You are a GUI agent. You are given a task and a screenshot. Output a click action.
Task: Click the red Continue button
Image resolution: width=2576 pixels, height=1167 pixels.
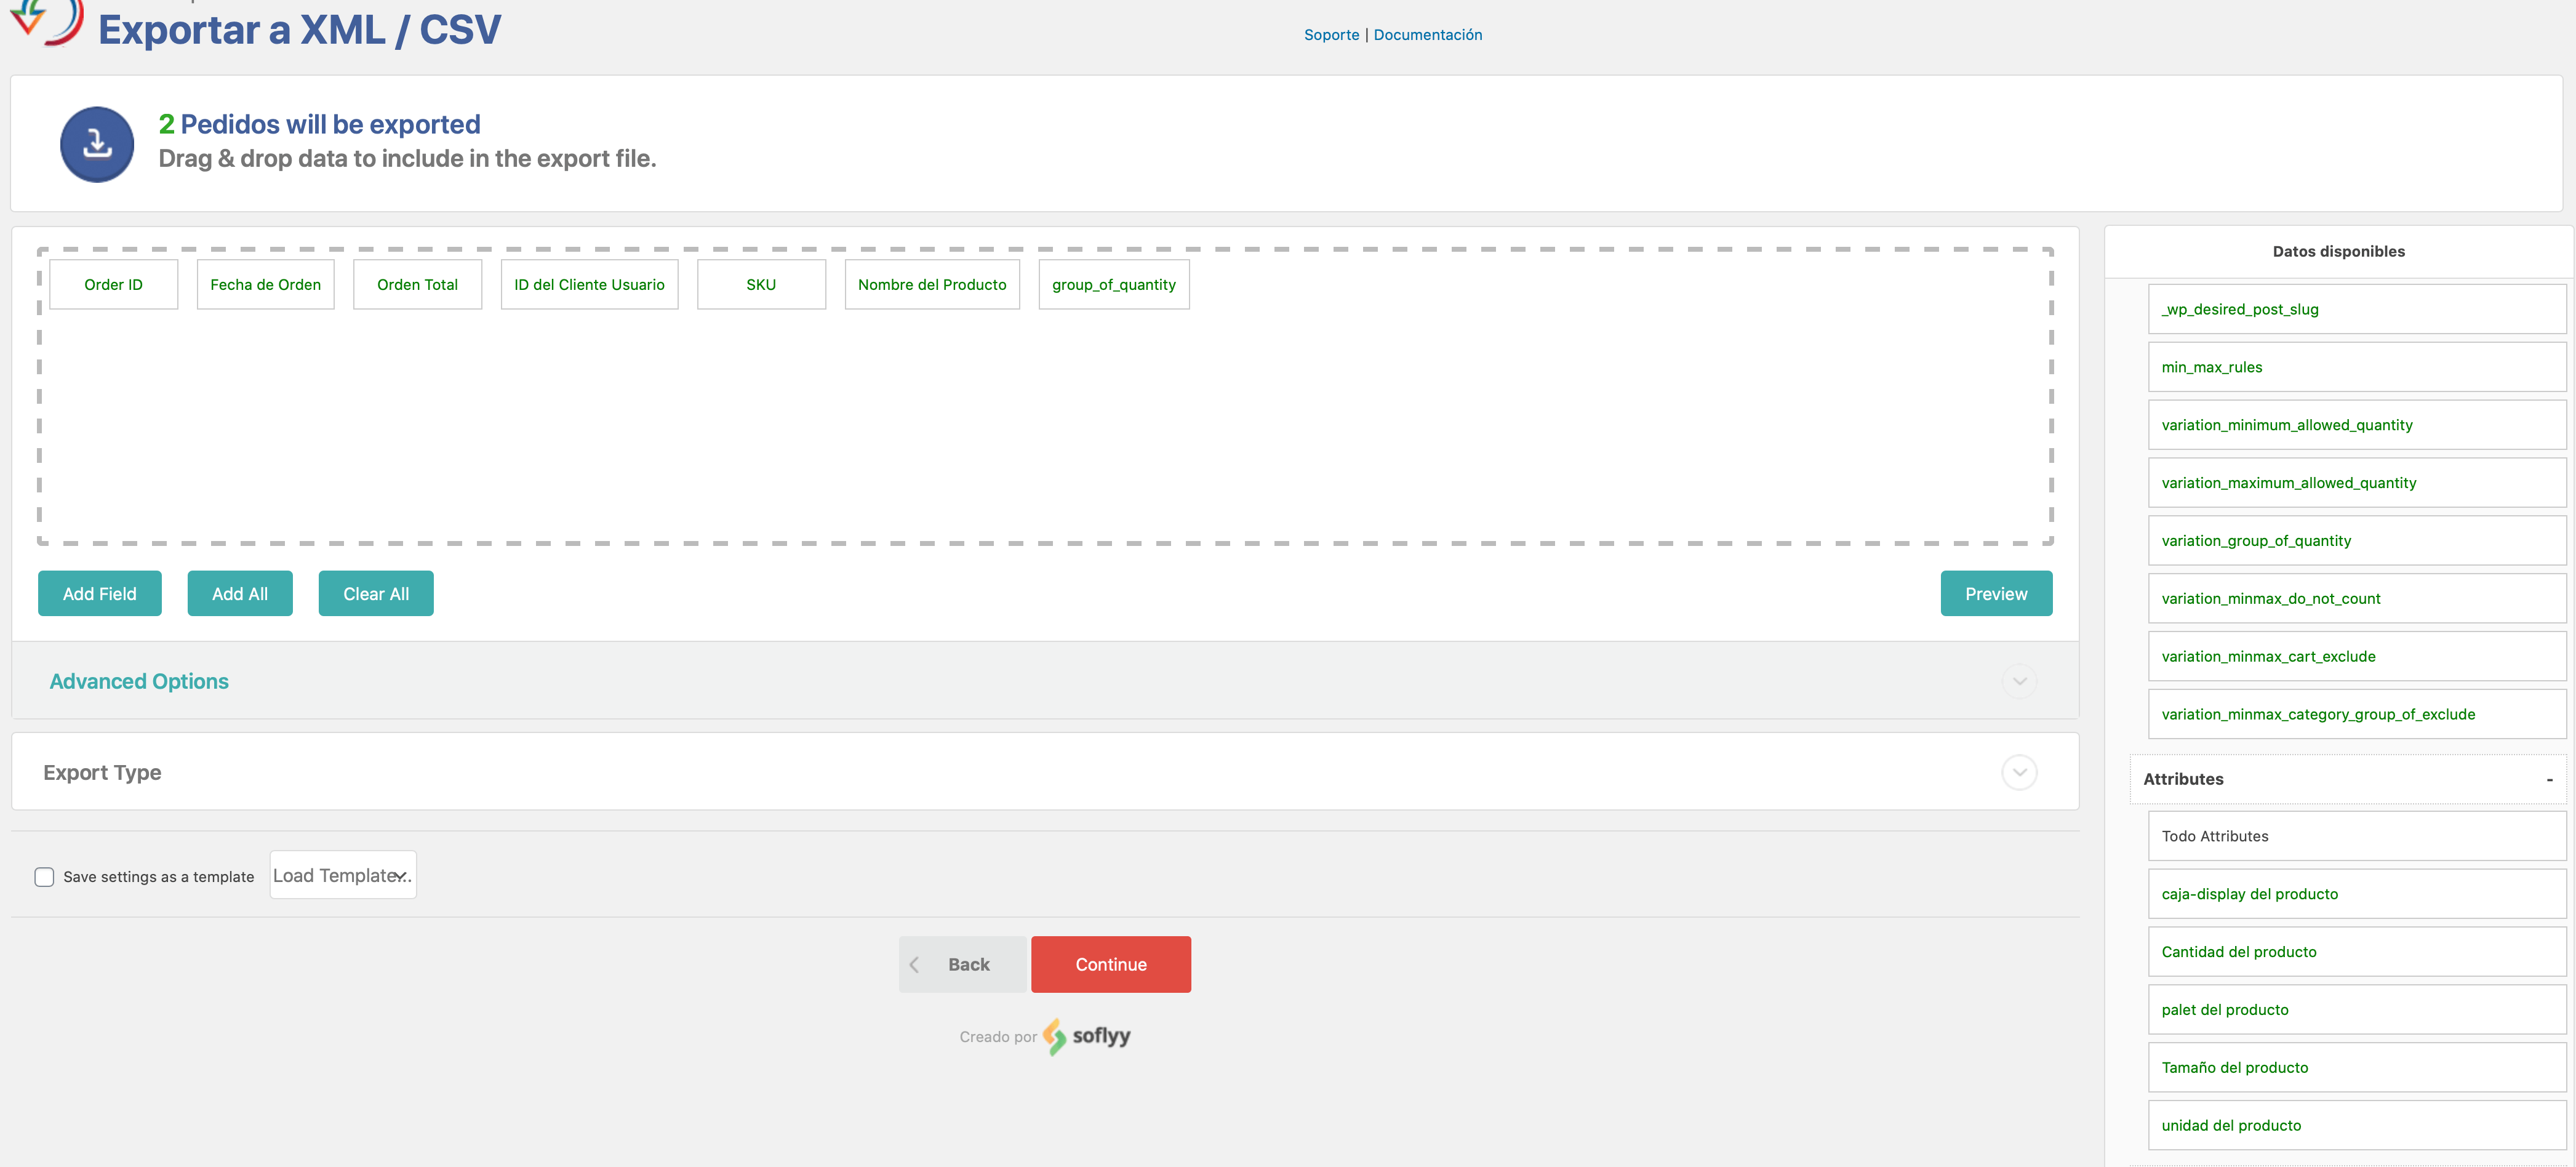tap(1111, 964)
